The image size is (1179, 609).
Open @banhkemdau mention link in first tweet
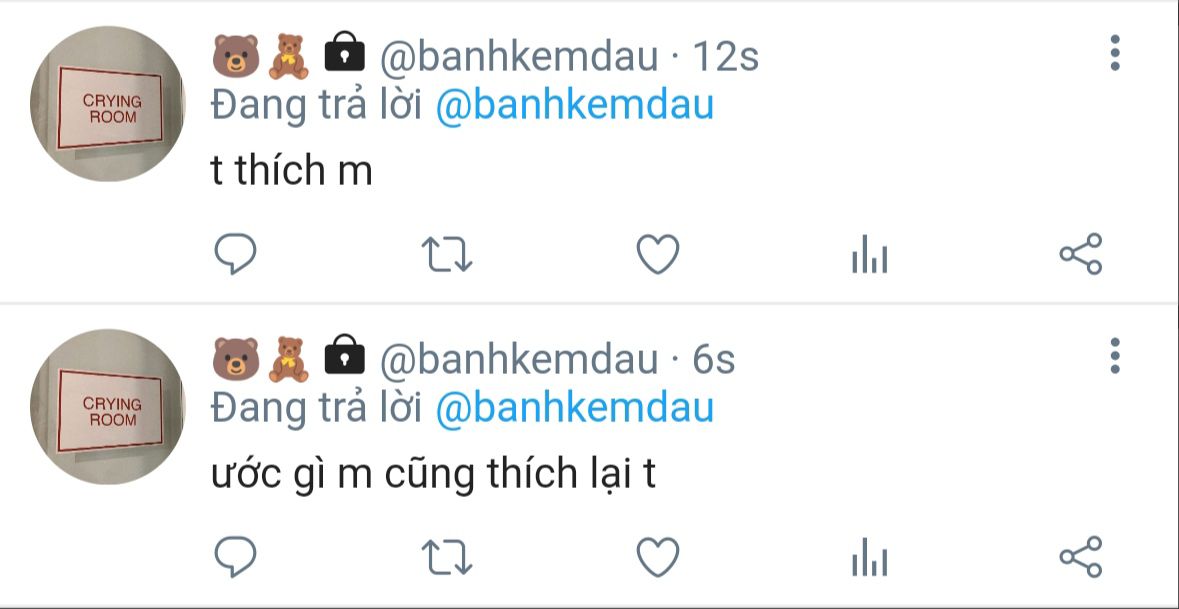(x=574, y=105)
